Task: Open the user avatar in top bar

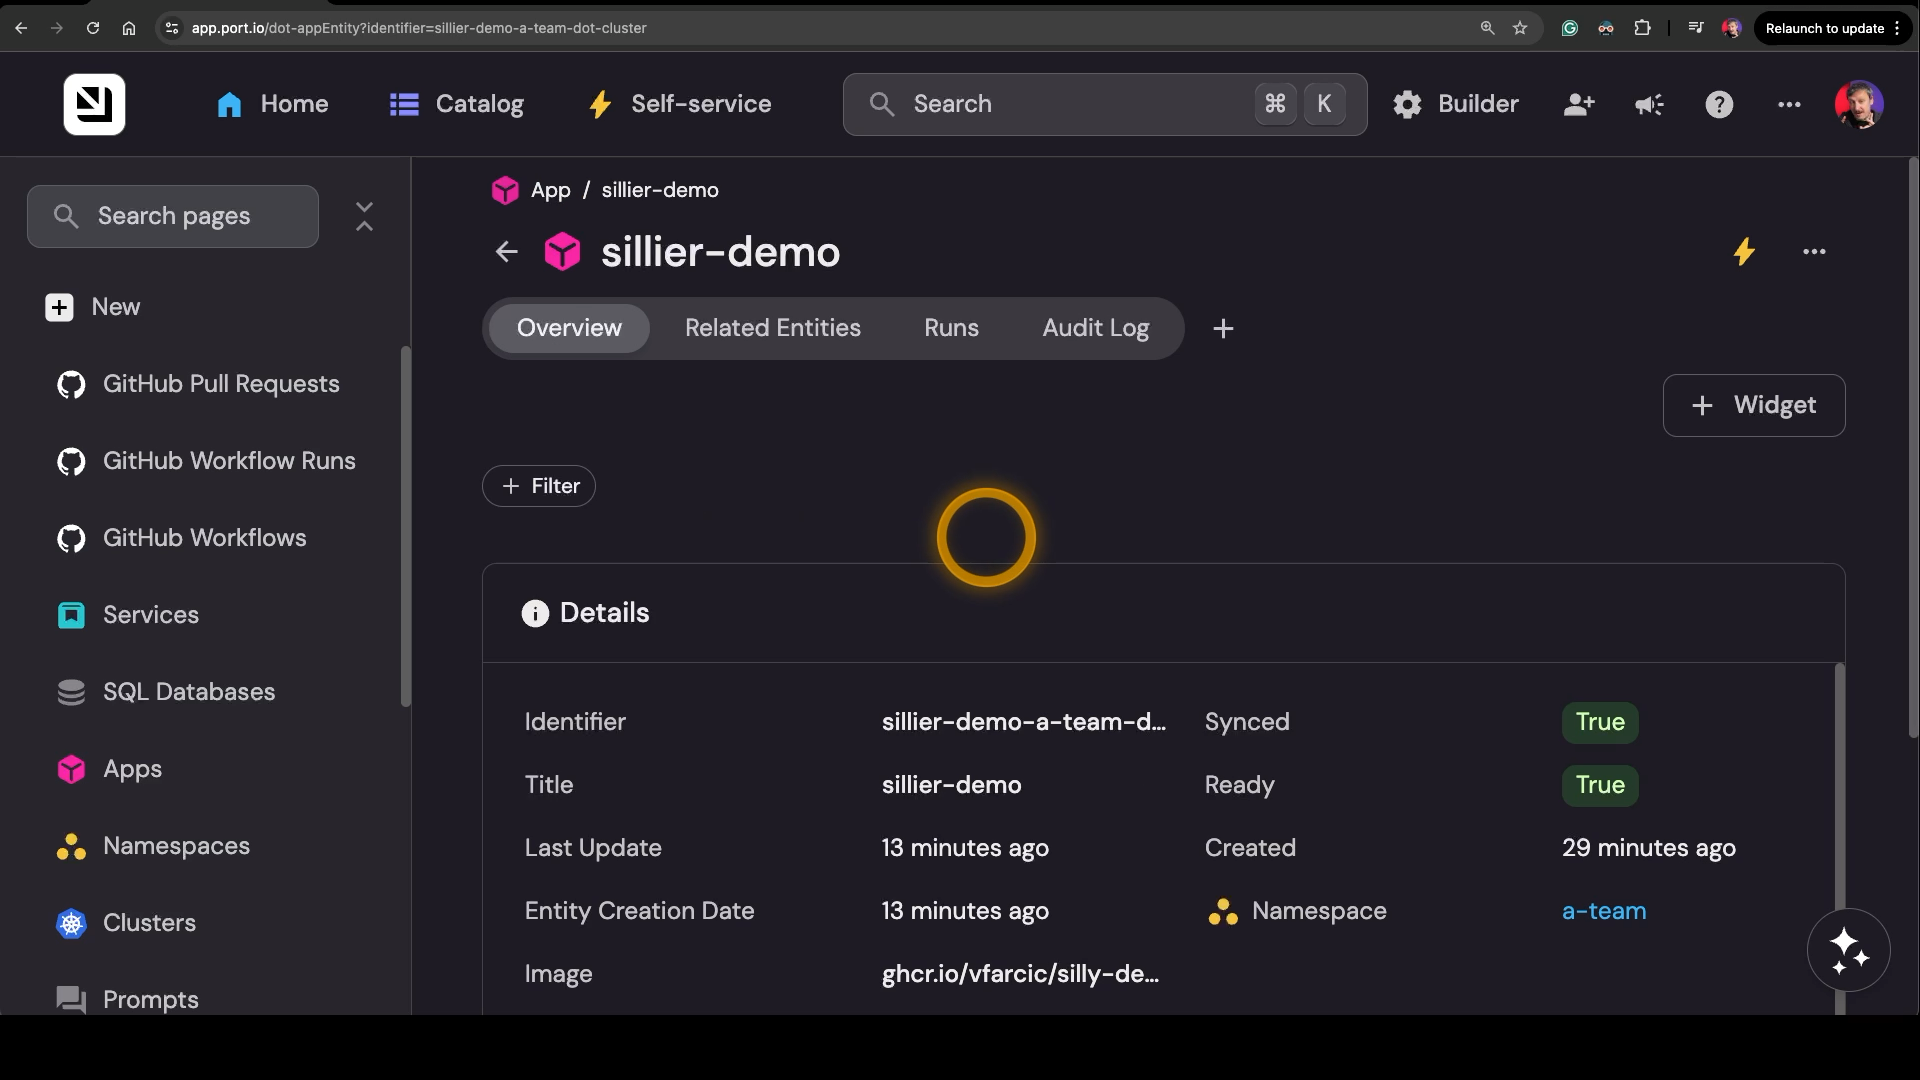Action: 1859,104
